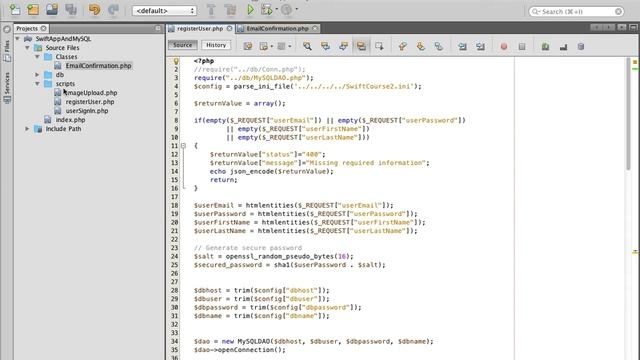Show opened documents list button
Screen dimensions: 640x360
[621, 27]
